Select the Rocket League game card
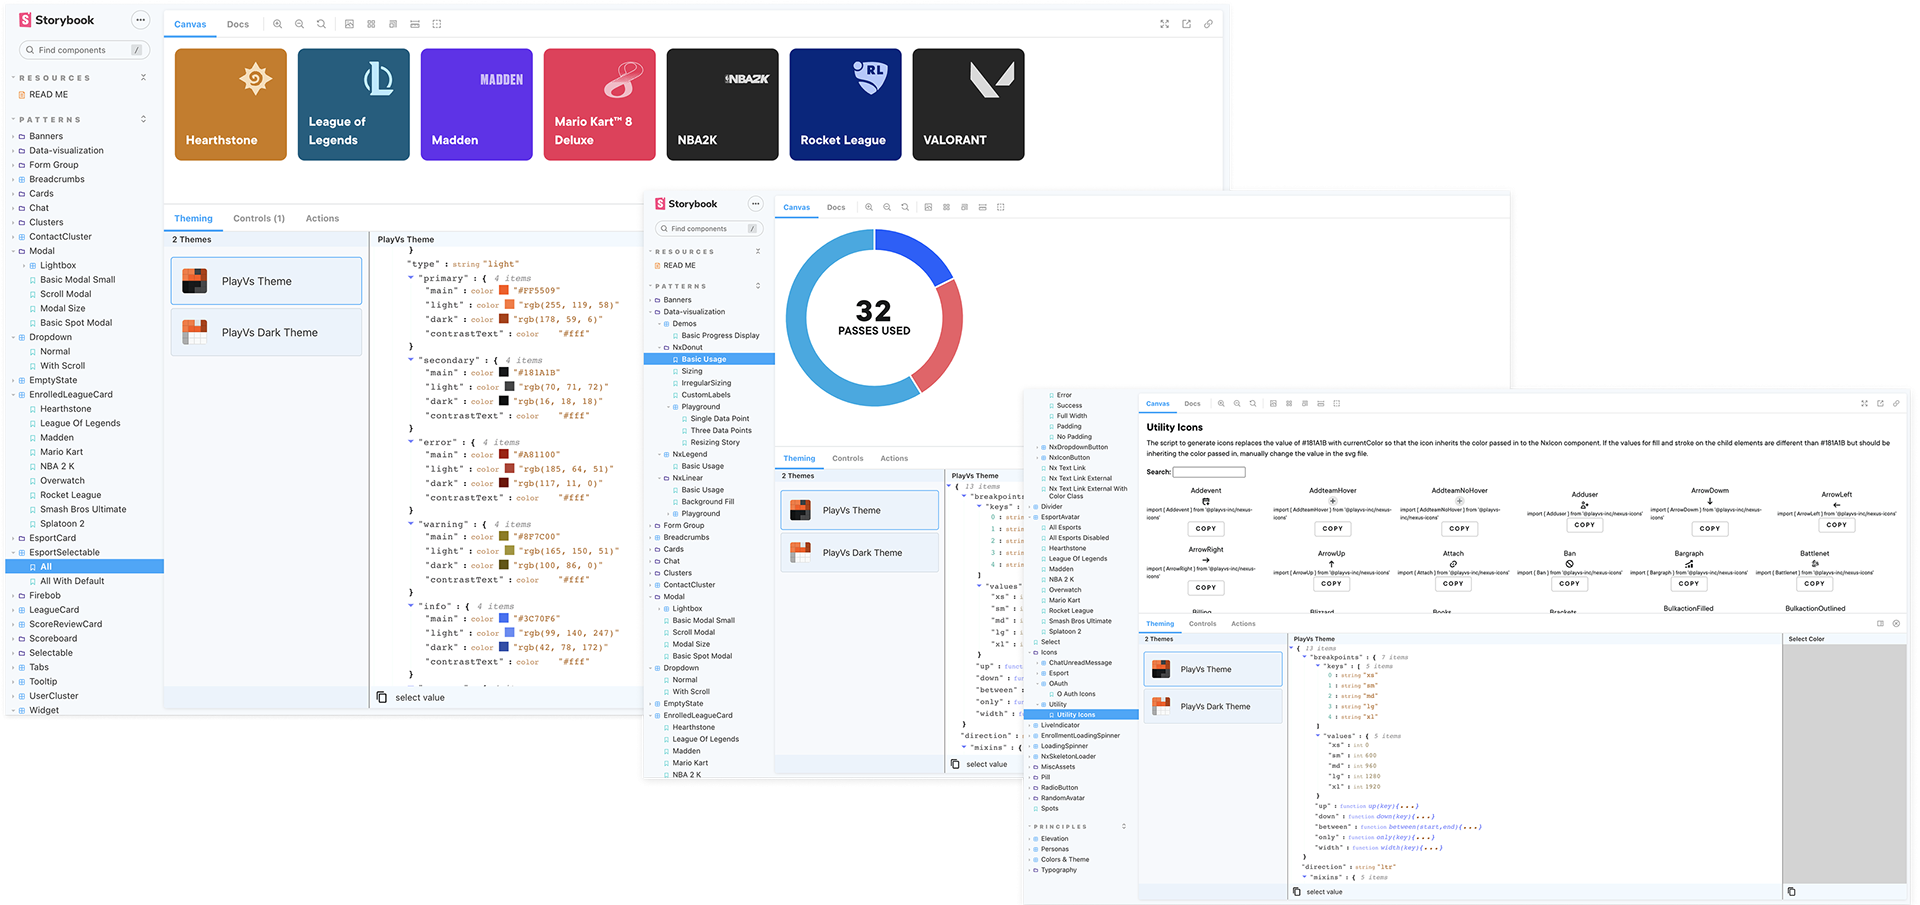 coord(845,104)
